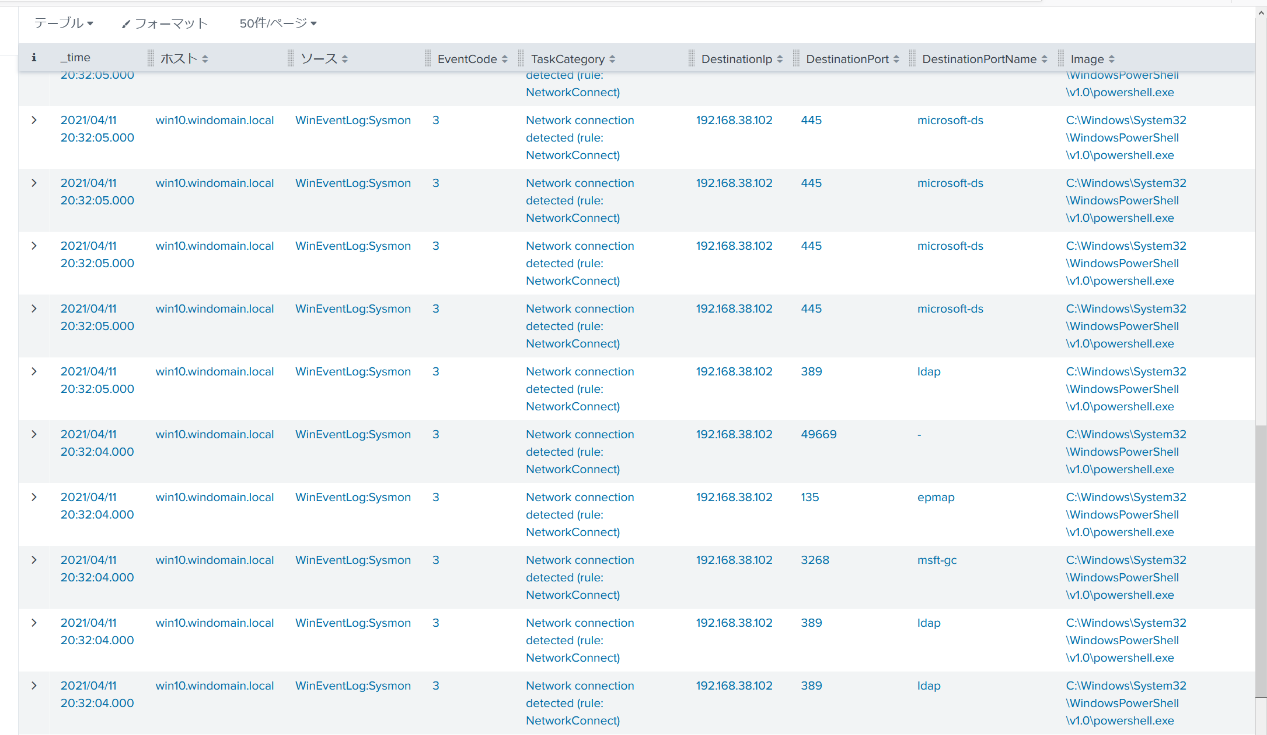Screen dimensions: 1267x735
Task: Click the msft-gc port name value
Action: coord(937,560)
